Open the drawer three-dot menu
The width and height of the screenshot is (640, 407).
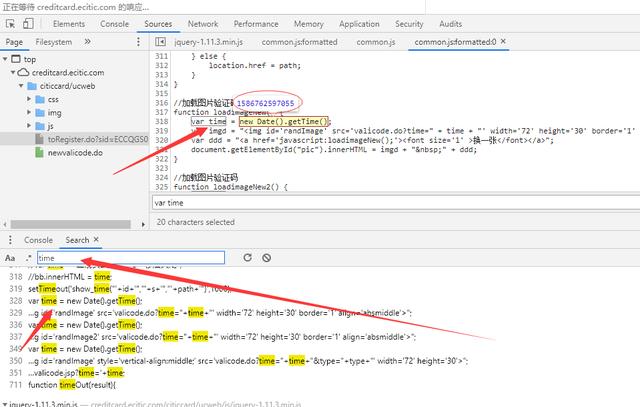pyautogui.click(x=10, y=240)
